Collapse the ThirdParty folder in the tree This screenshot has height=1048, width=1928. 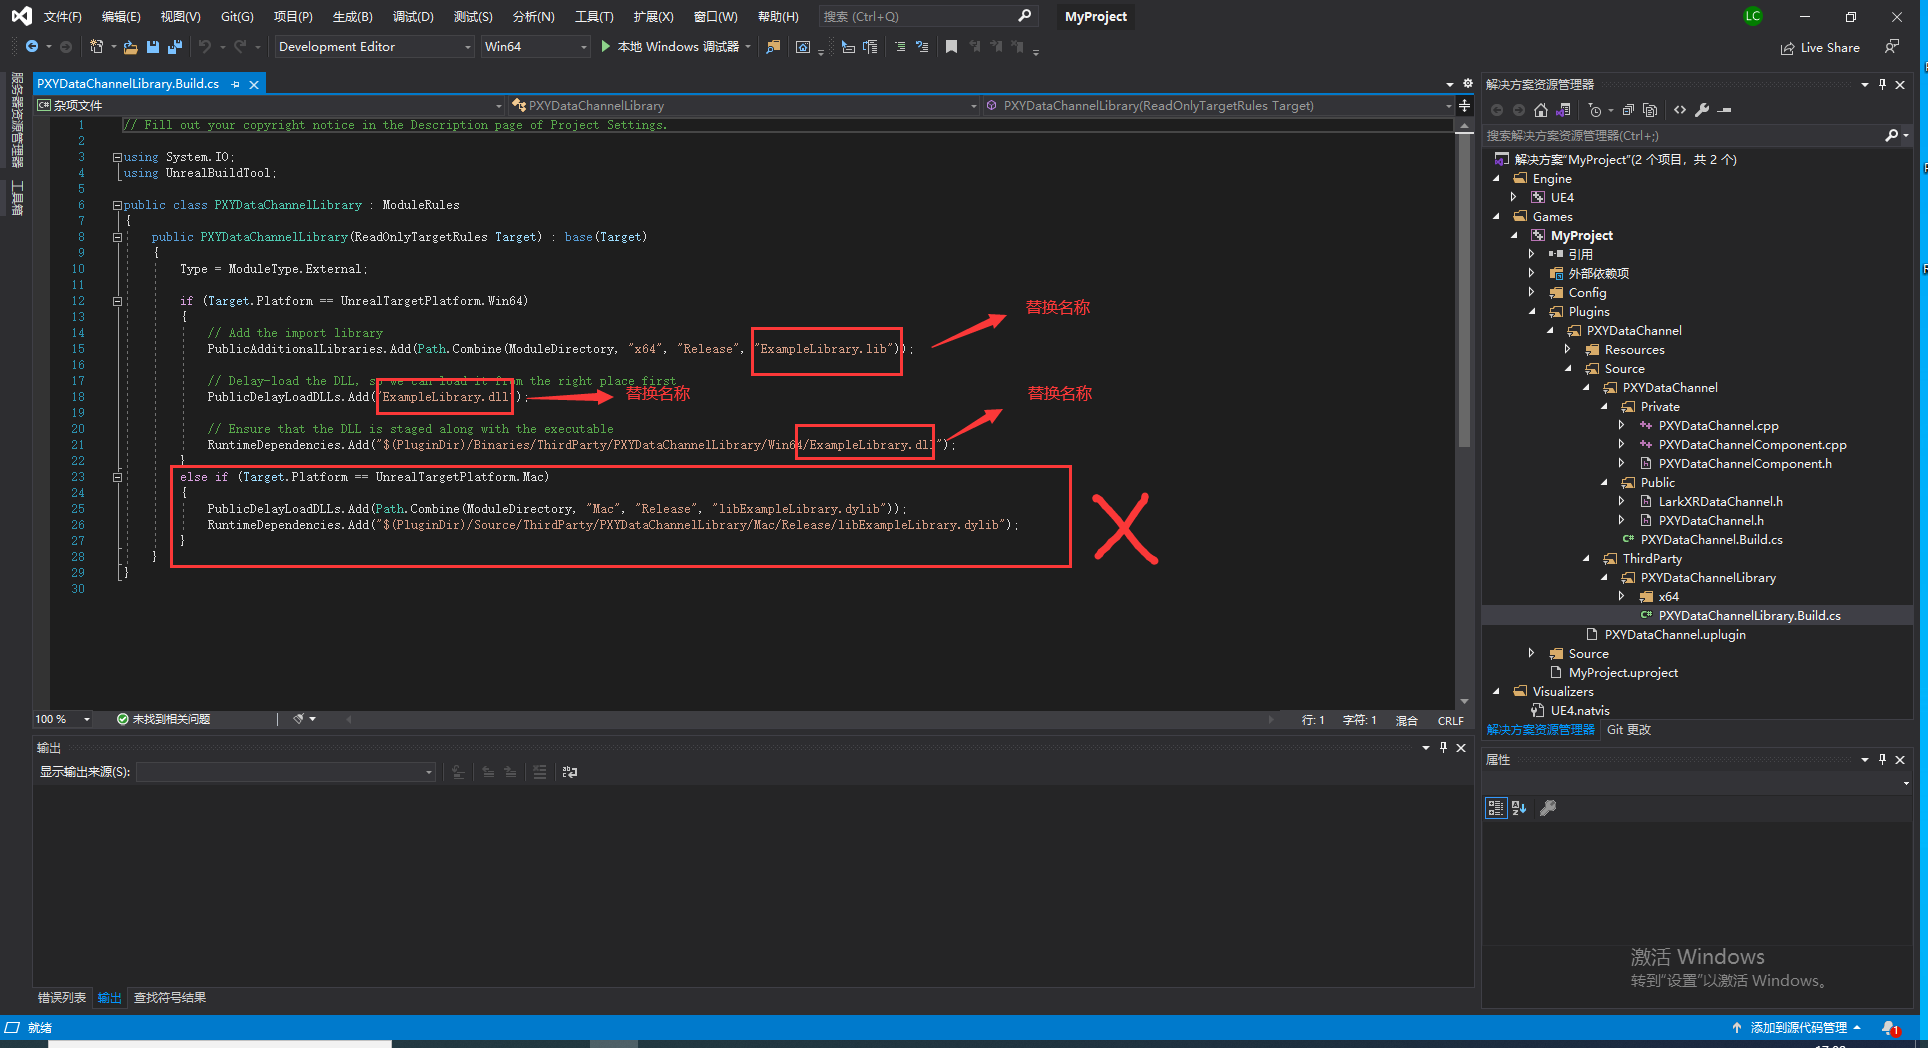click(x=1587, y=559)
